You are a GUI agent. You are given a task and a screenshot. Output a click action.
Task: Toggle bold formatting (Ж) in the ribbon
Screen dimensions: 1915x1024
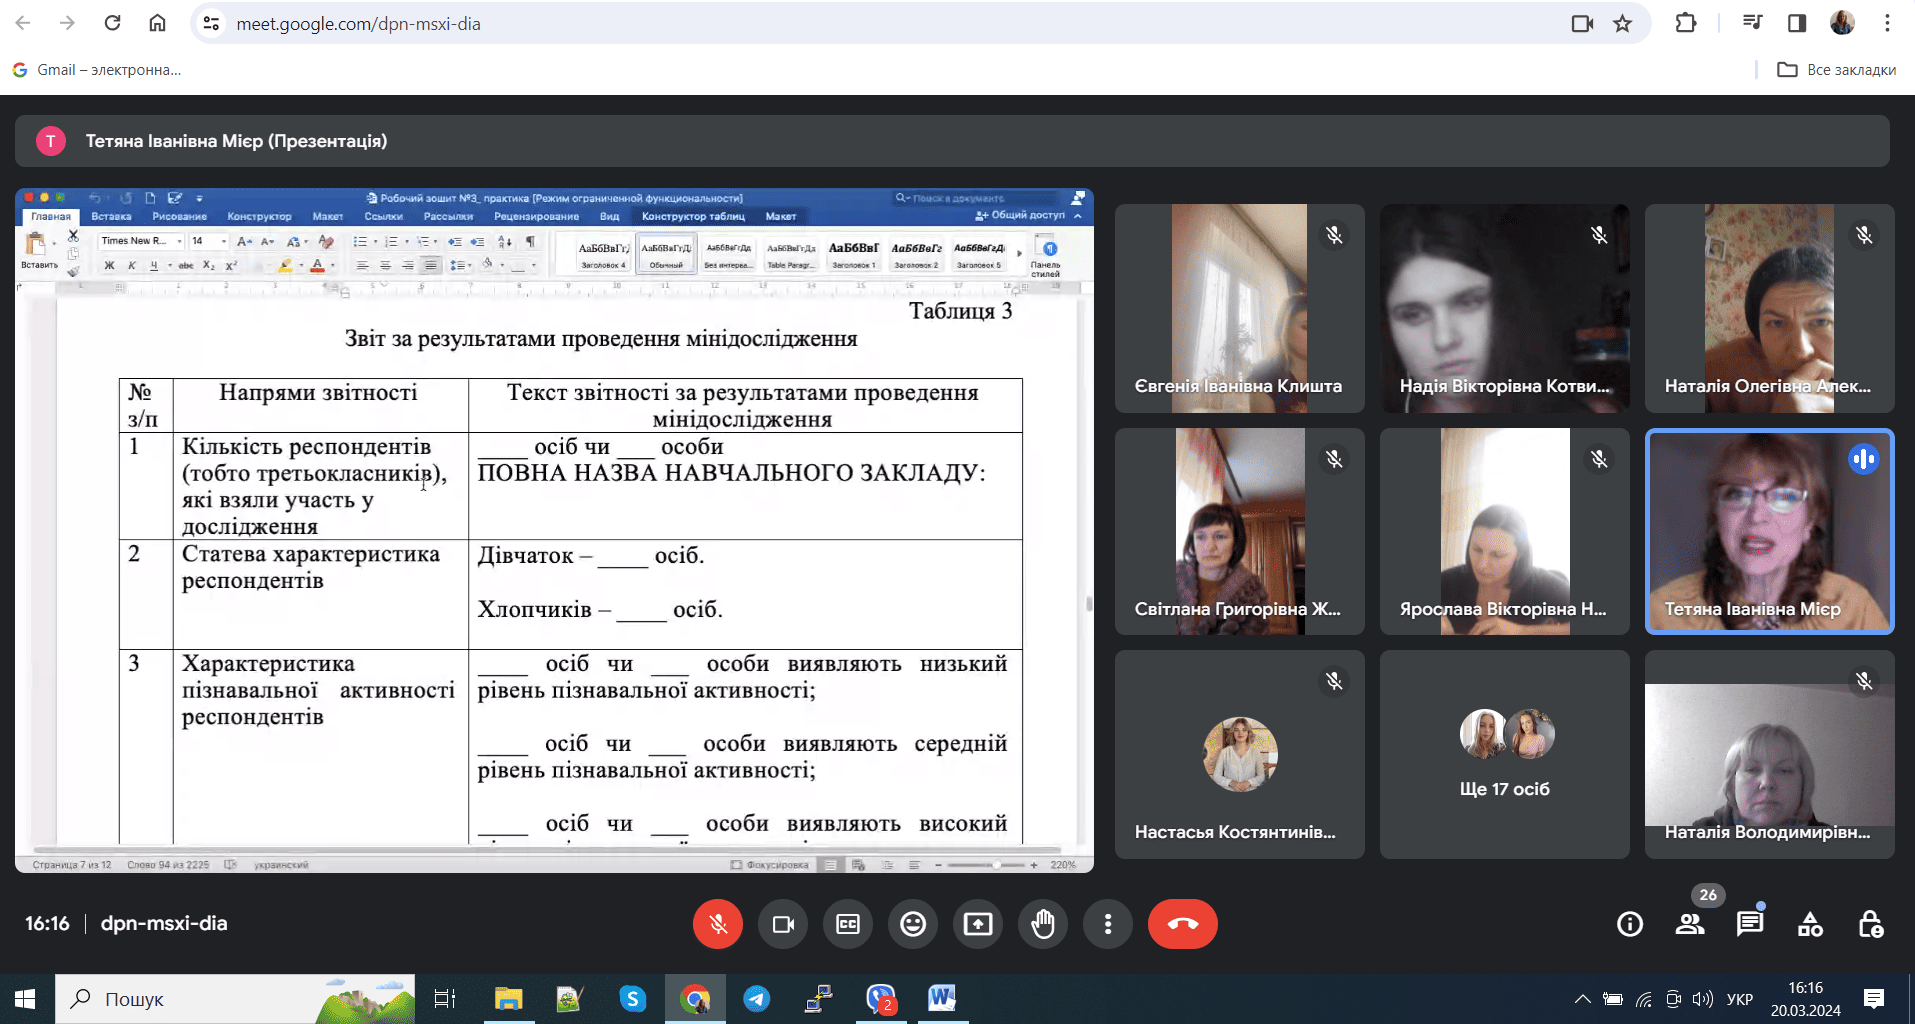pyautogui.click(x=110, y=265)
